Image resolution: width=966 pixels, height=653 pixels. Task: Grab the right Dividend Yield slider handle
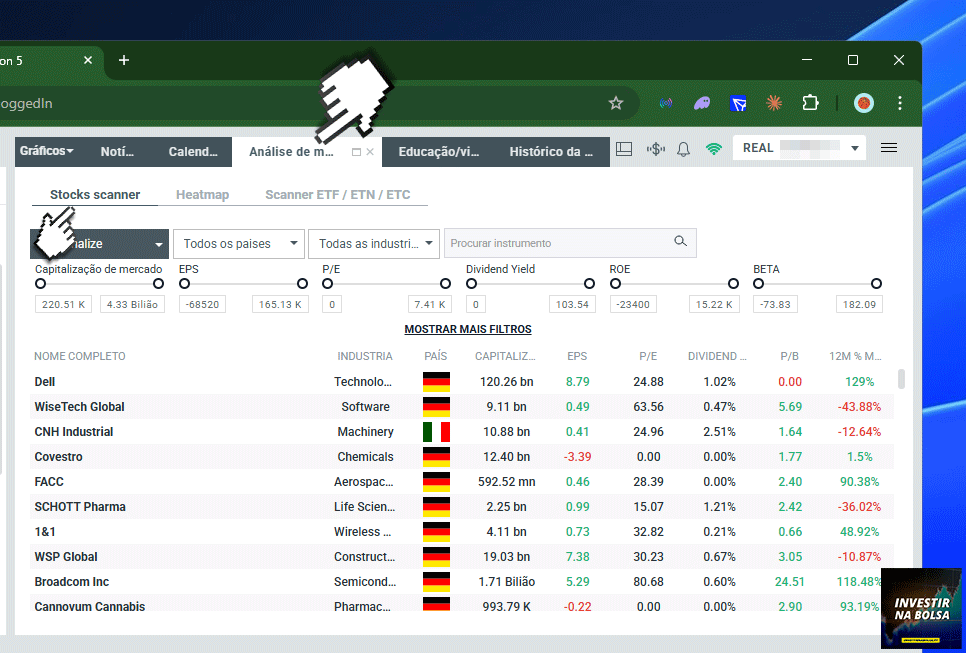[x=589, y=283]
